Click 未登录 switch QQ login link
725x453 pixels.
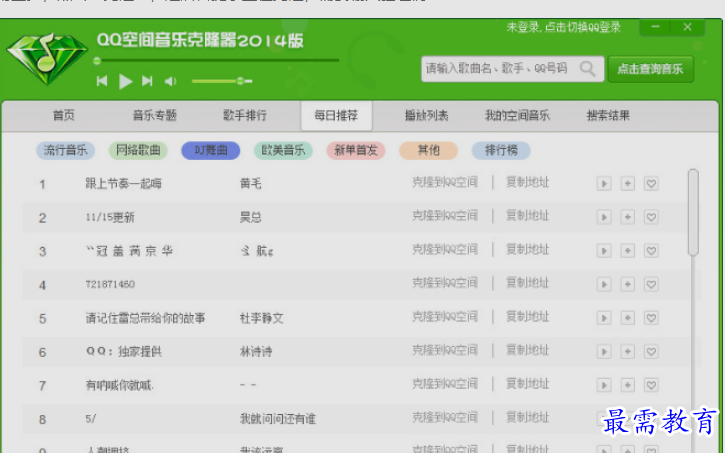coord(564,27)
